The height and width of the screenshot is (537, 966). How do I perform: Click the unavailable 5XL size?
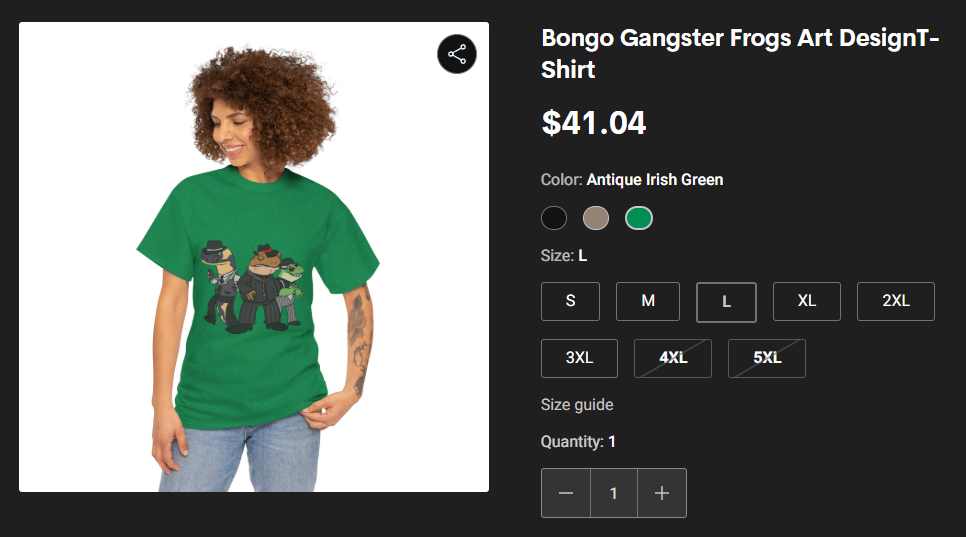767,358
